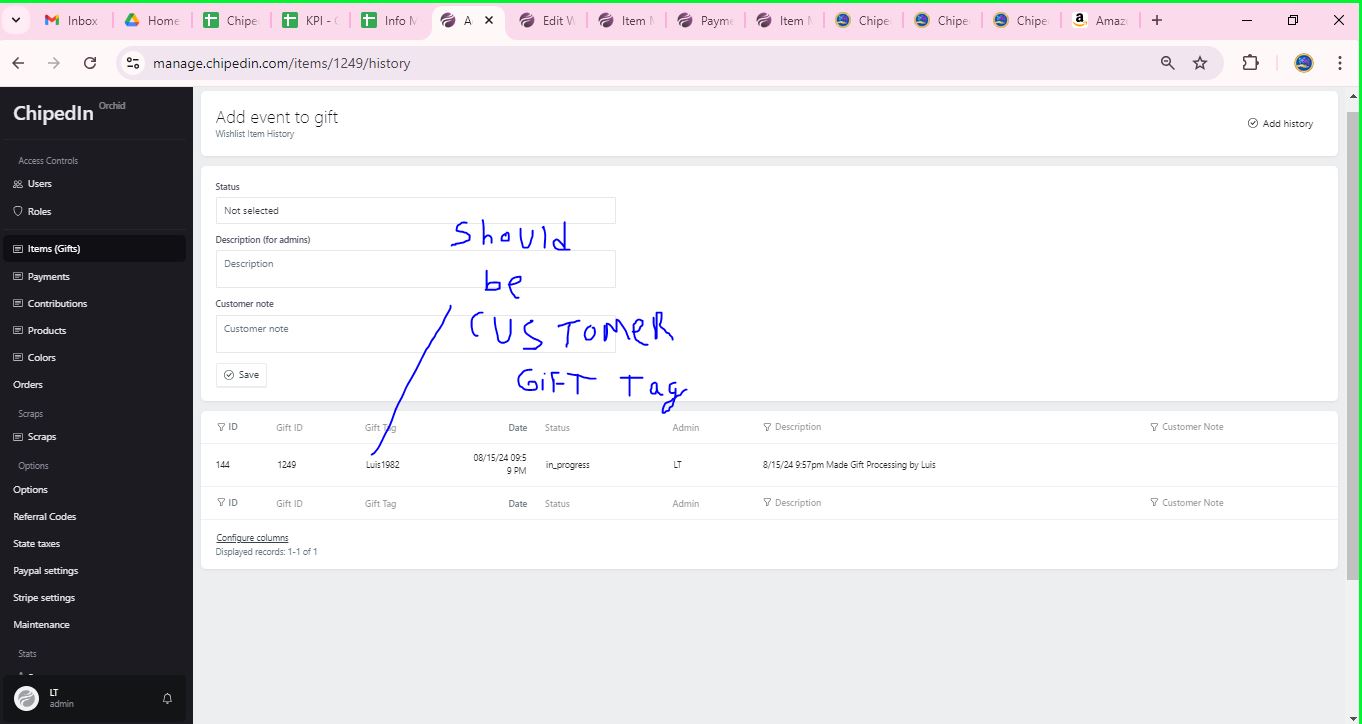
Task: Switch to Amazon tab
Action: coord(1099,20)
